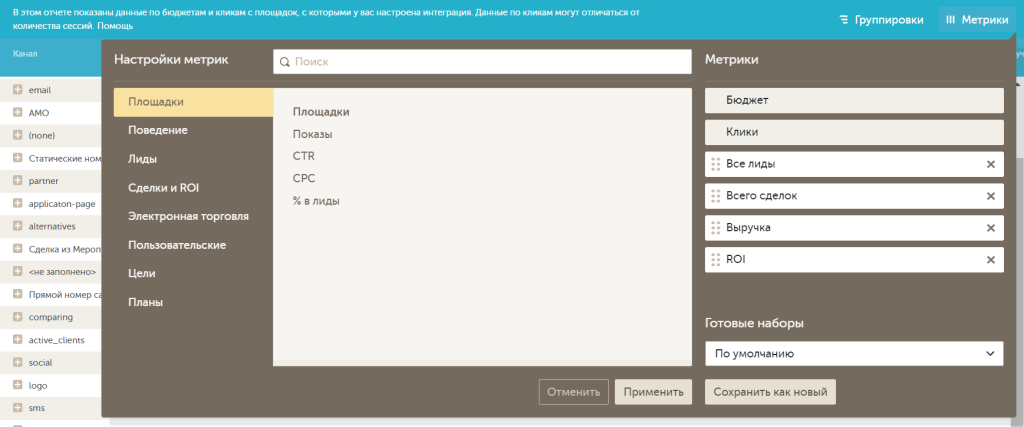Expand the social channel row
Image resolution: width=1024 pixels, height=427 pixels.
17,363
